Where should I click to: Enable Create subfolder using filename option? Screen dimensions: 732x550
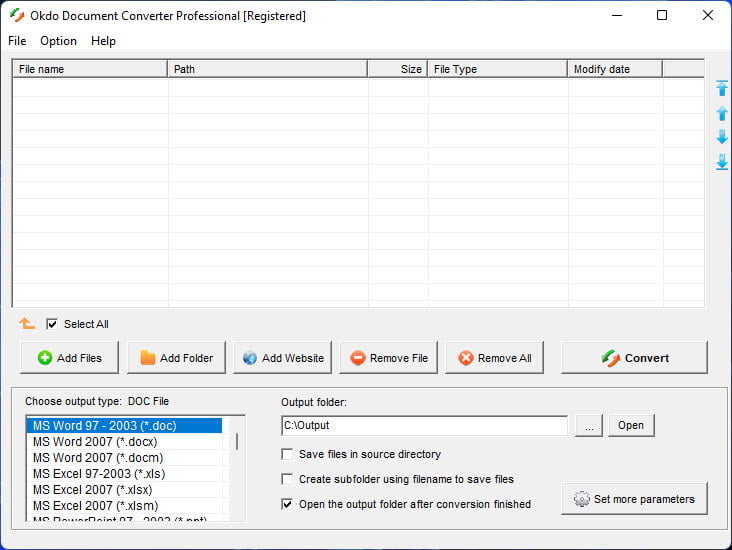287,479
